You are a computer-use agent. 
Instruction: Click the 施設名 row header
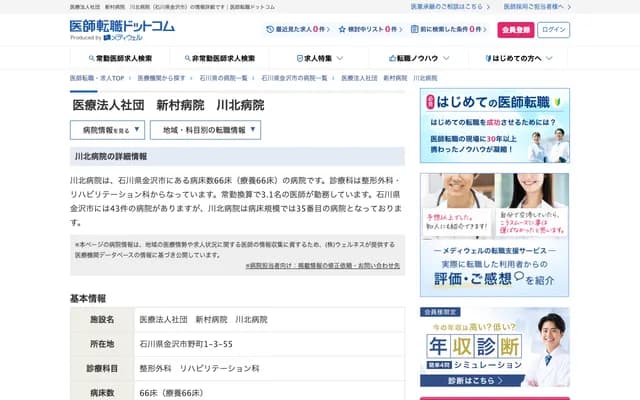point(102,320)
